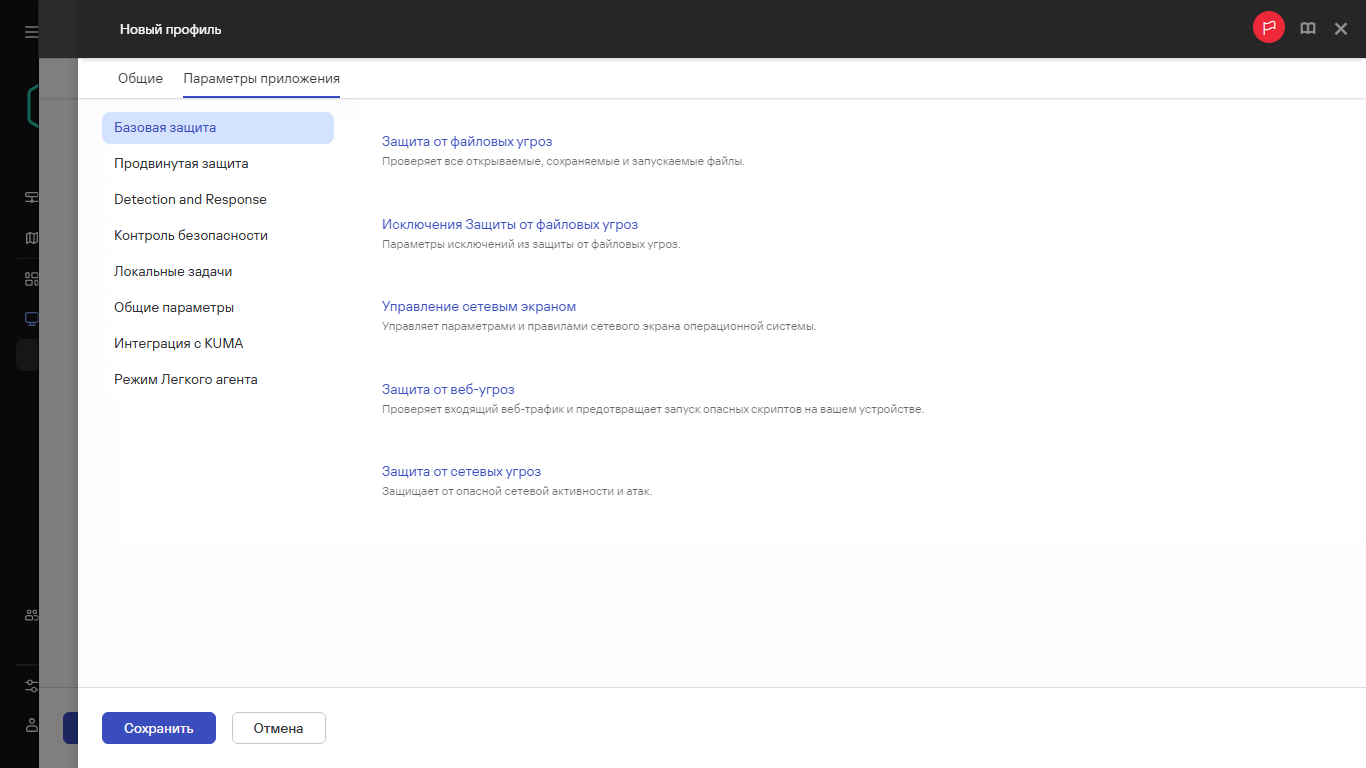
Task: Click the monitor devices icon in sidebar
Action: (x=31, y=319)
